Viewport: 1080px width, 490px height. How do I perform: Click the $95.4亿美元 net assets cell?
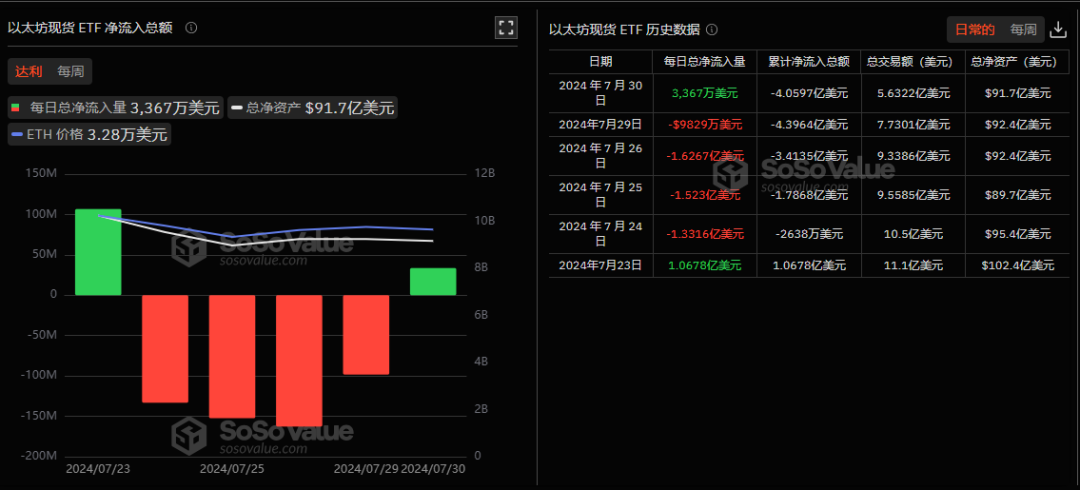(x=1018, y=234)
